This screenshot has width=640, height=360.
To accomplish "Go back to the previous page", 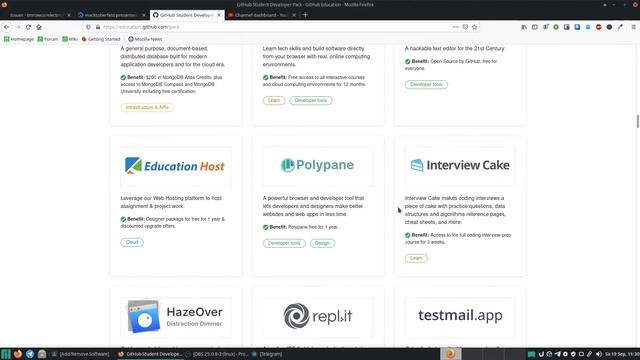I will pos(7,27).
